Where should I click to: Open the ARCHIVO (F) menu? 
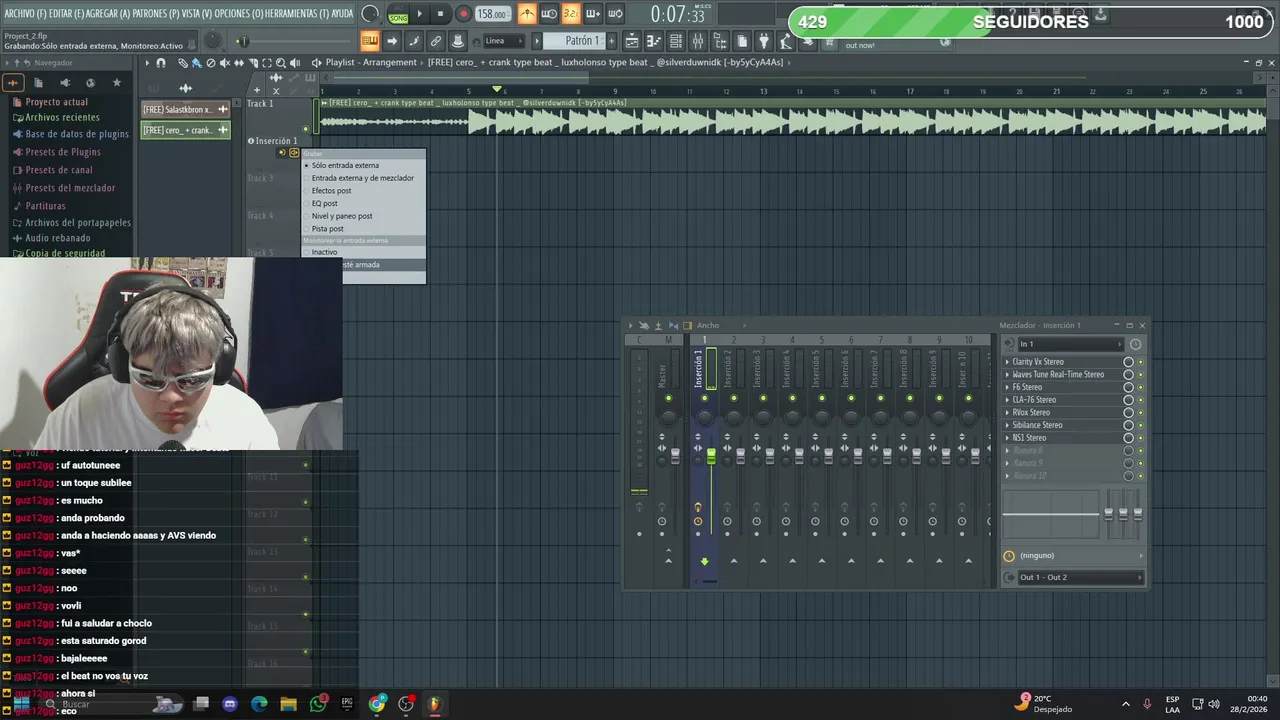pyautogui.click(x=25, y=14)
